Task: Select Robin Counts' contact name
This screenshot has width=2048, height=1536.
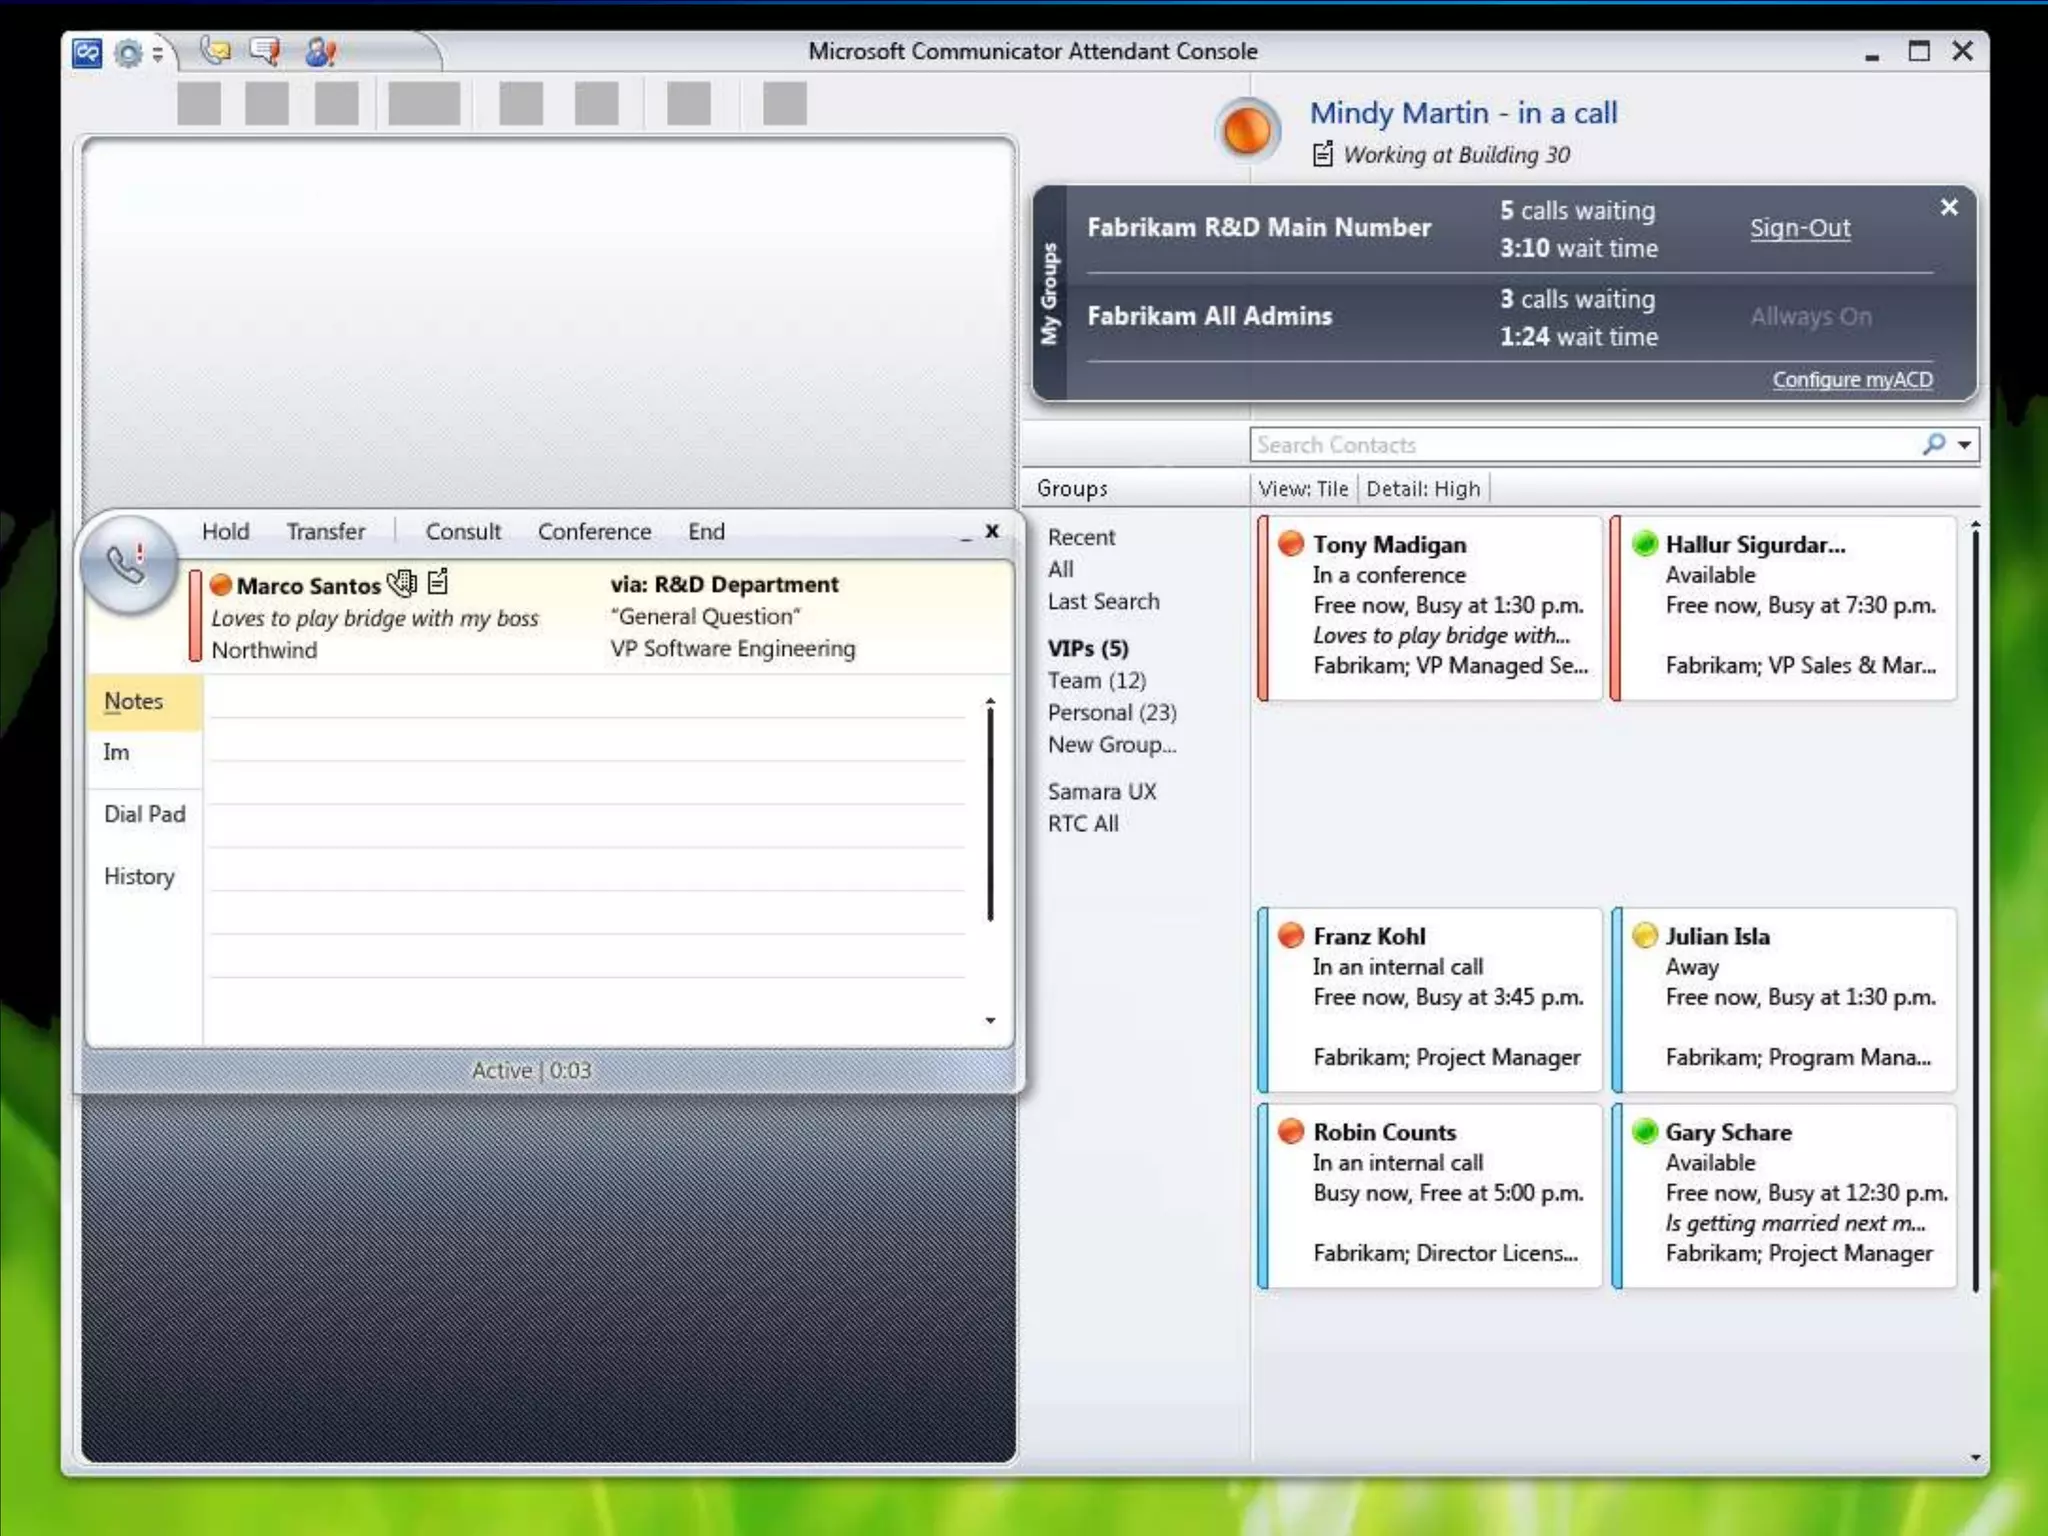Action: pos(1384,1133)
